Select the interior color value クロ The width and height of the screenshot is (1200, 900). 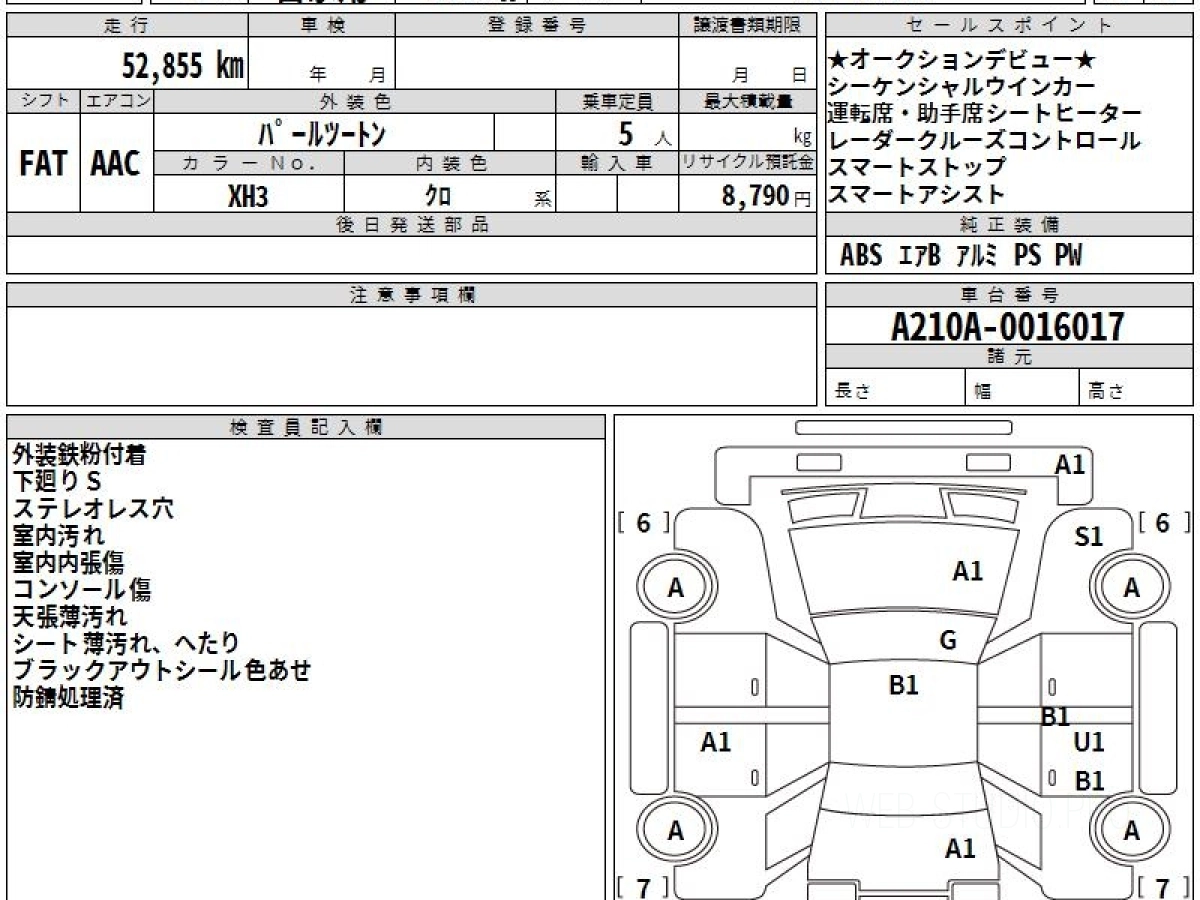pyautogui.click(x=439, y=196)
